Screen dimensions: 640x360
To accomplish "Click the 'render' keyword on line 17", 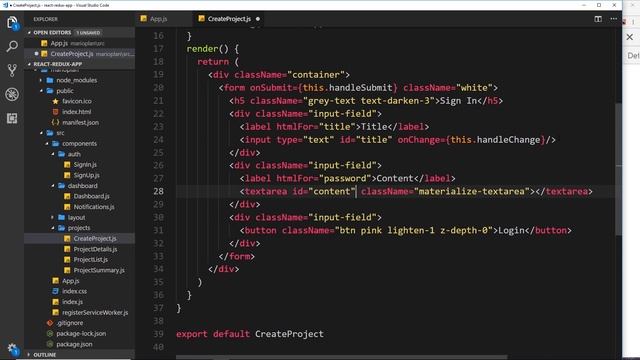I will click(202, 49).
